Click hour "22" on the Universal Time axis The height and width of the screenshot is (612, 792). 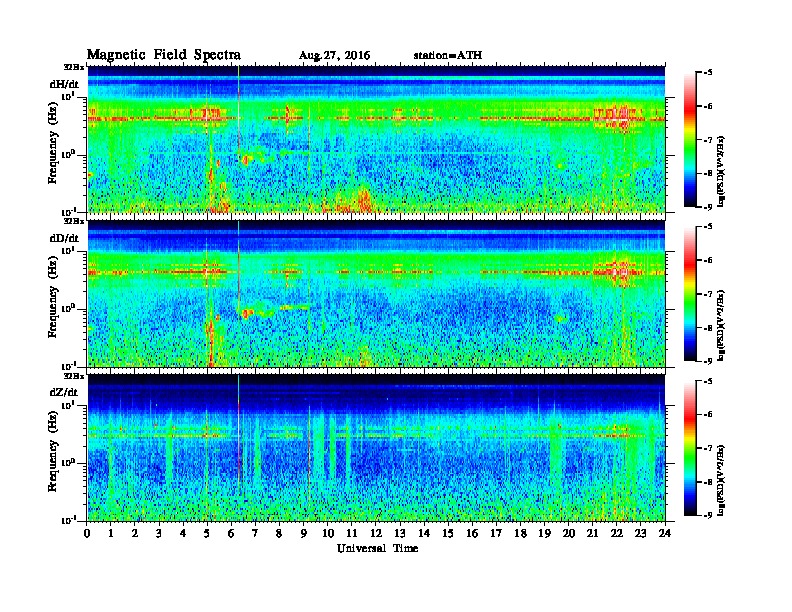coord(617,533)
